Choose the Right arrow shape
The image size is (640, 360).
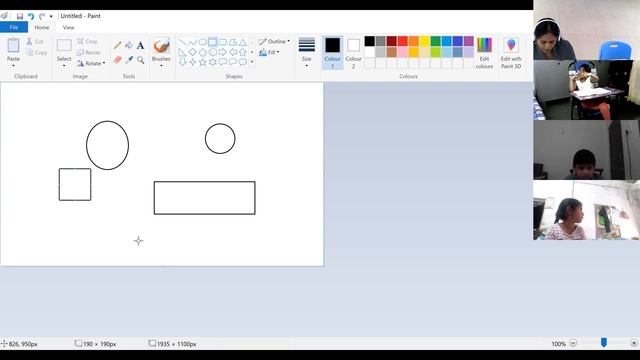223,52
